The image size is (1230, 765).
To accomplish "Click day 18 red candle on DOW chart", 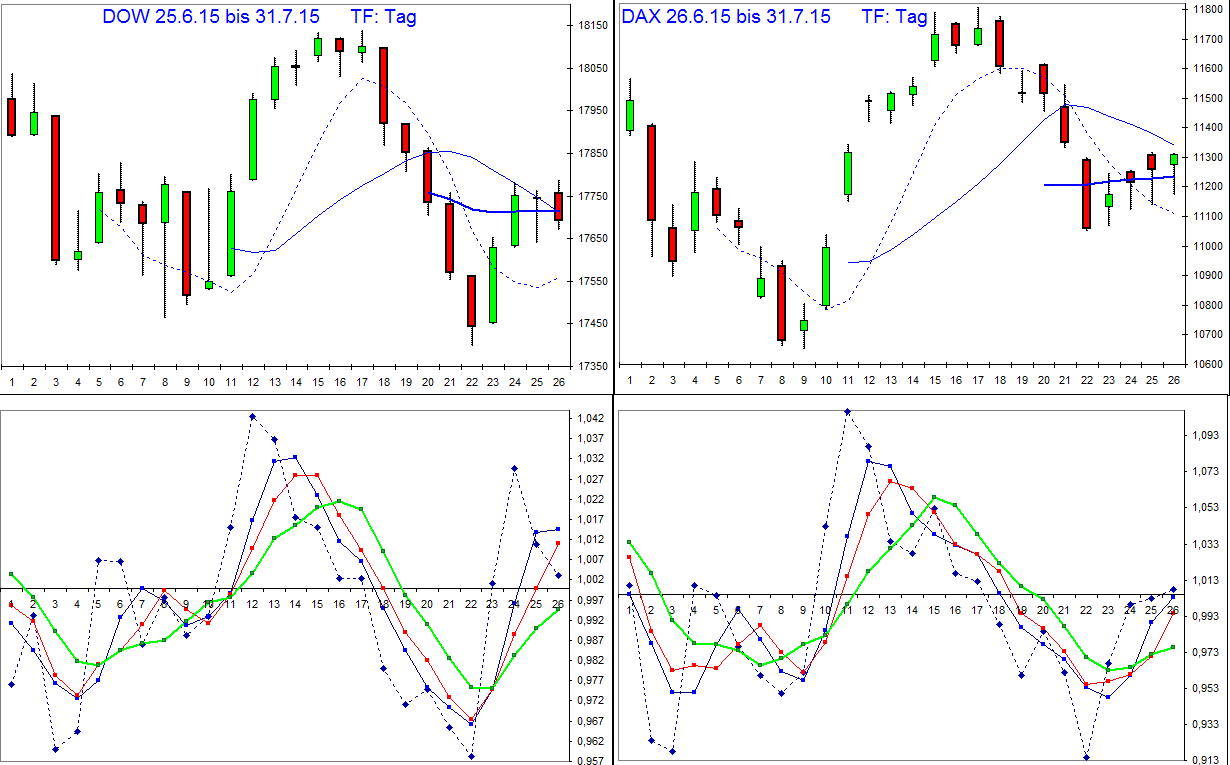I will point(383,84).
